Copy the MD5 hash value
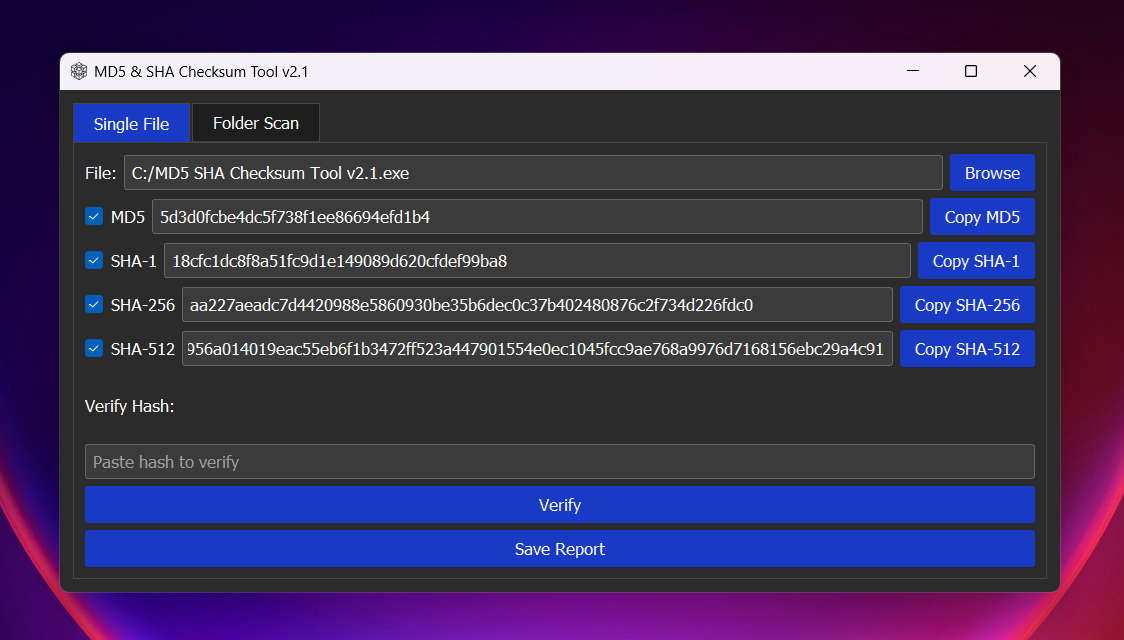Screen dimensions: 1124x640 (x=982, y=217)
